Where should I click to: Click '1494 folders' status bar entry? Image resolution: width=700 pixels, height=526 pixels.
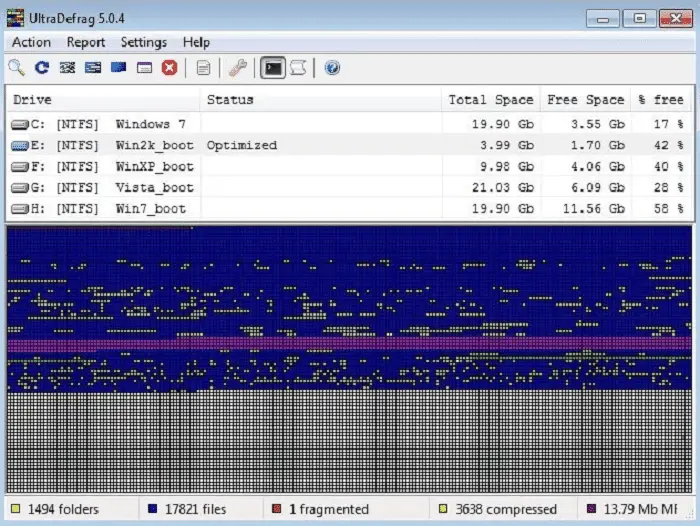[x=63, y=509]
